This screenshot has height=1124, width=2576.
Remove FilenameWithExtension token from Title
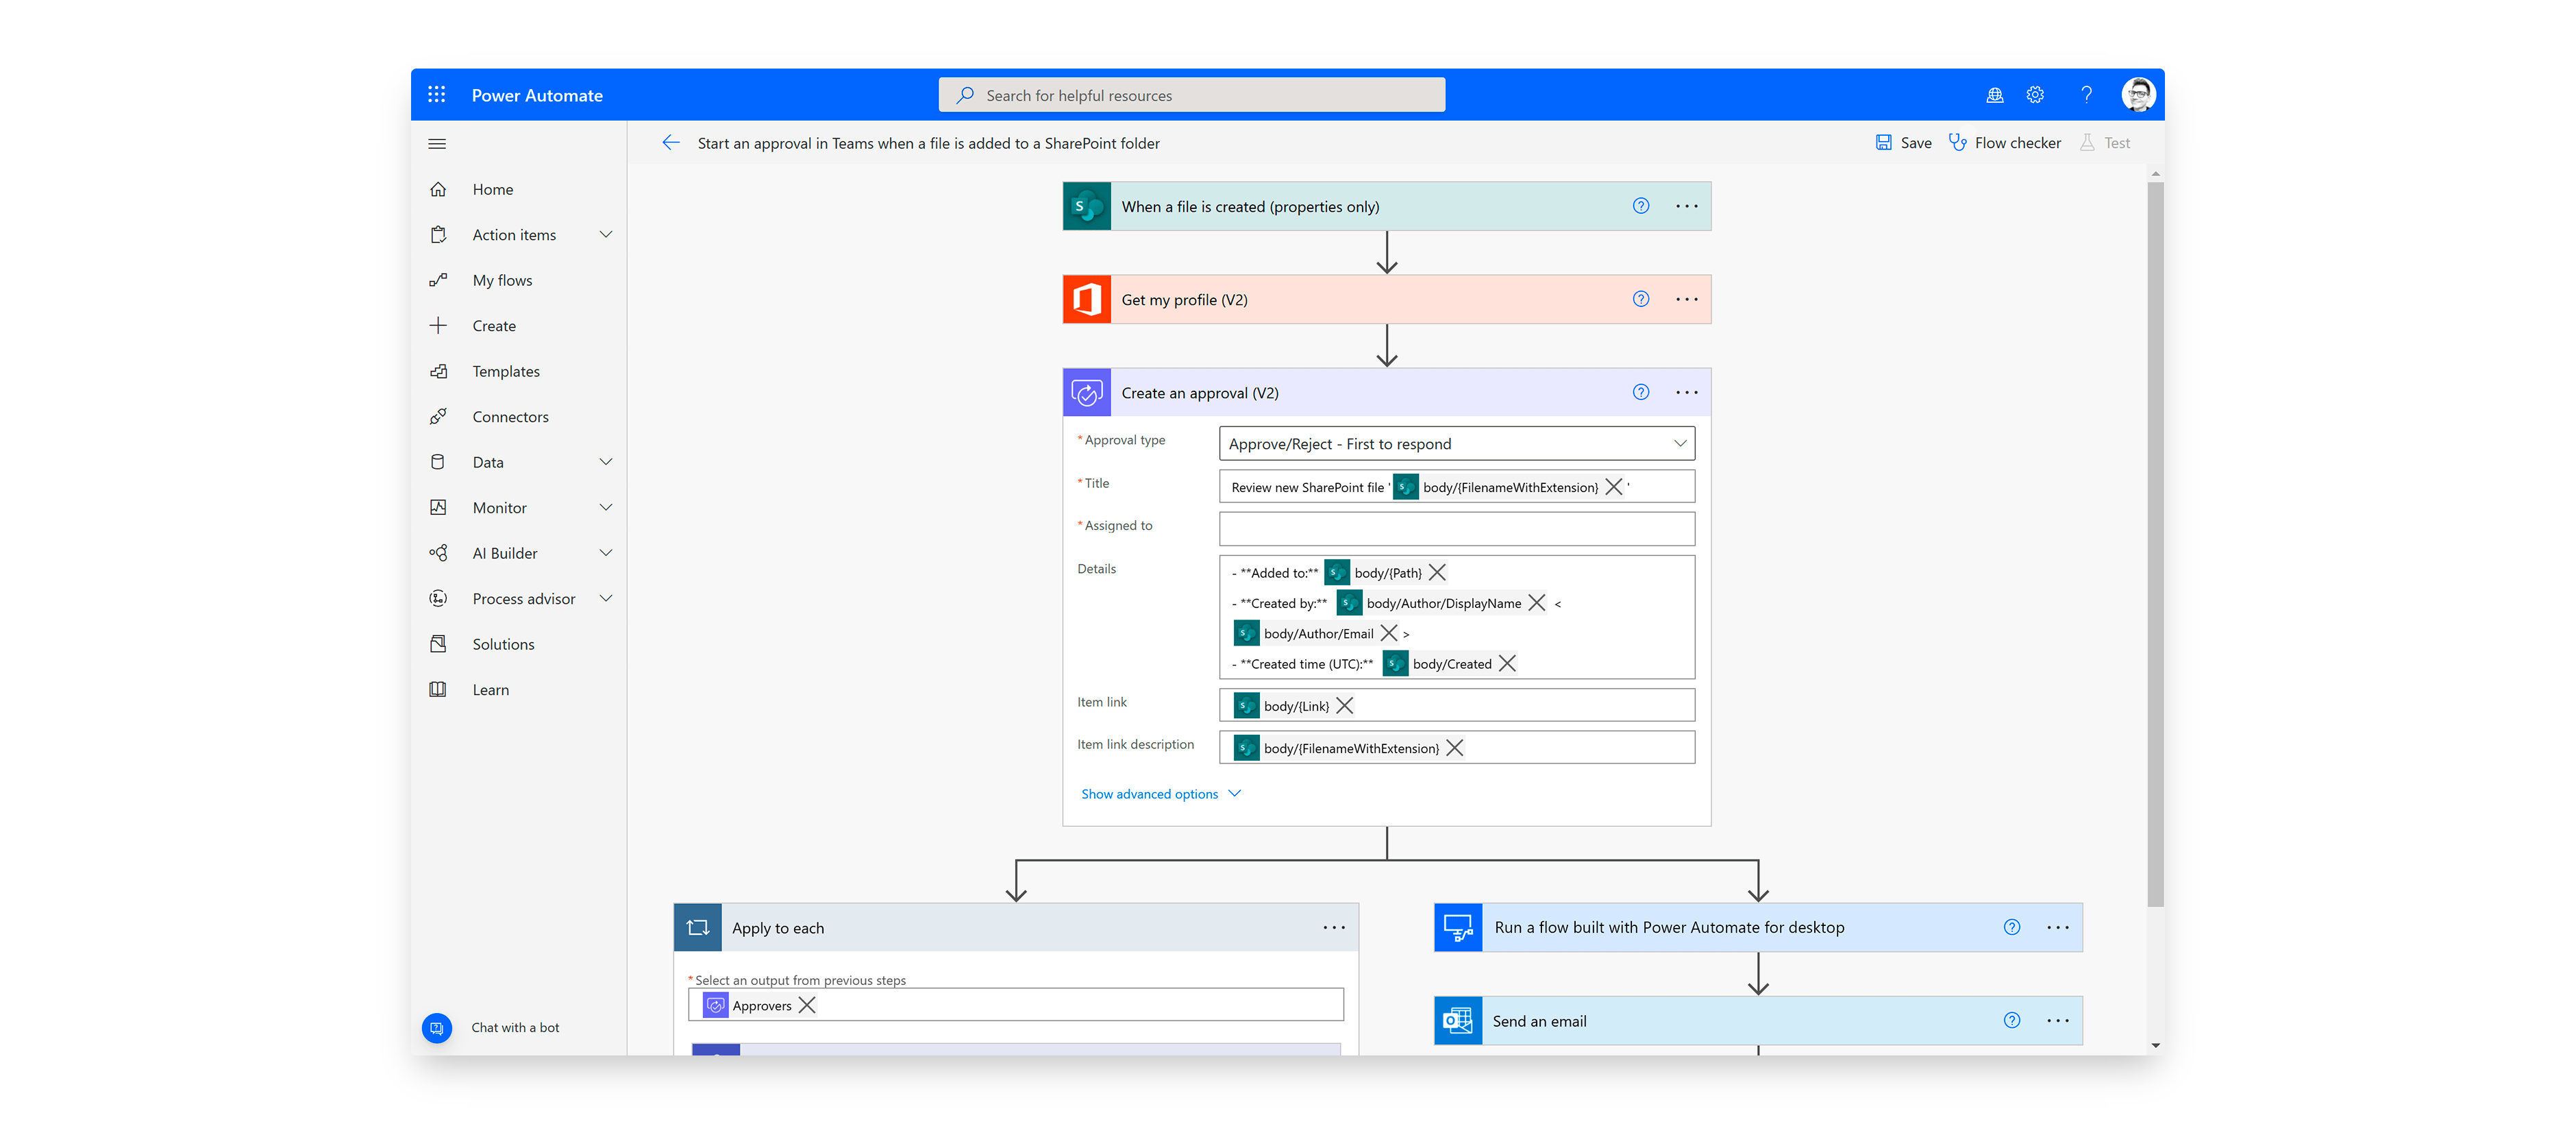pyautogui.click(x=1613, y=487)
